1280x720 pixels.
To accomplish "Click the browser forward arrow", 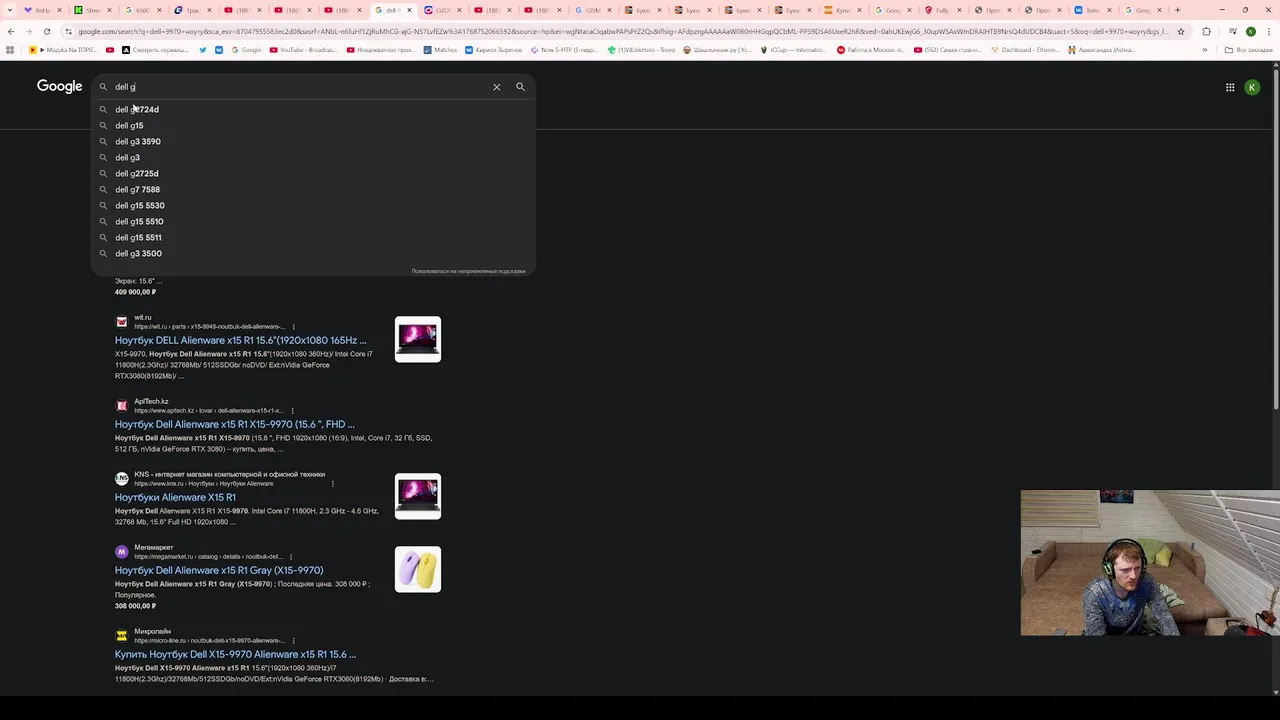I will [x=28, y=31].
